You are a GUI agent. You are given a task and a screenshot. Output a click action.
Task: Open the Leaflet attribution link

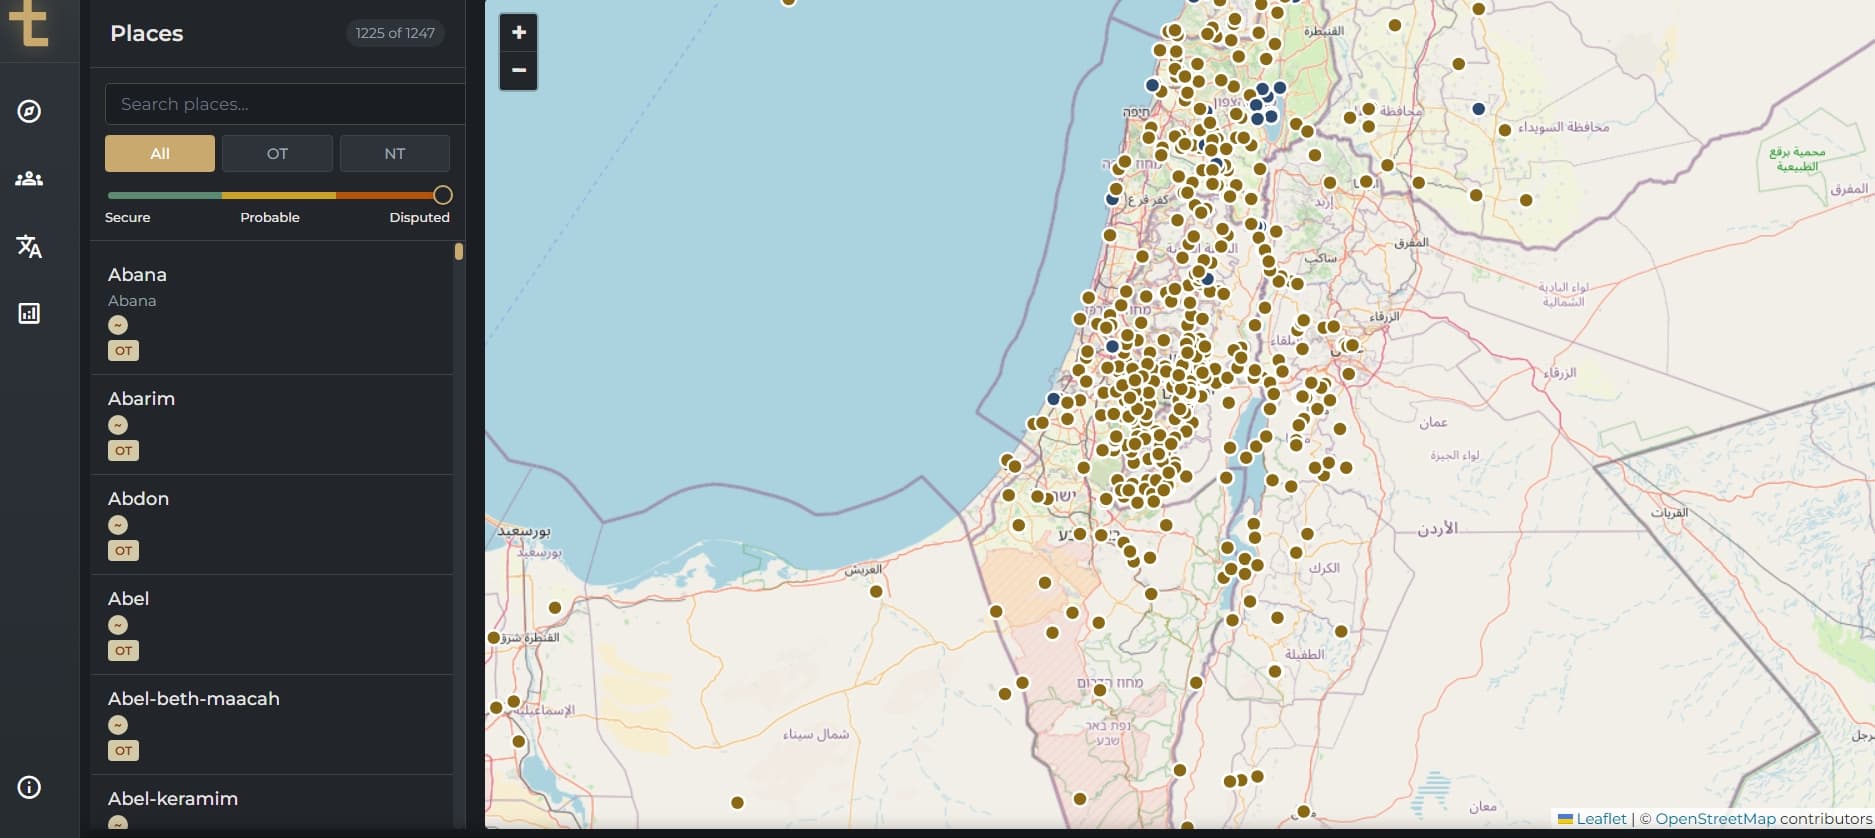[x=1601, y=819]
